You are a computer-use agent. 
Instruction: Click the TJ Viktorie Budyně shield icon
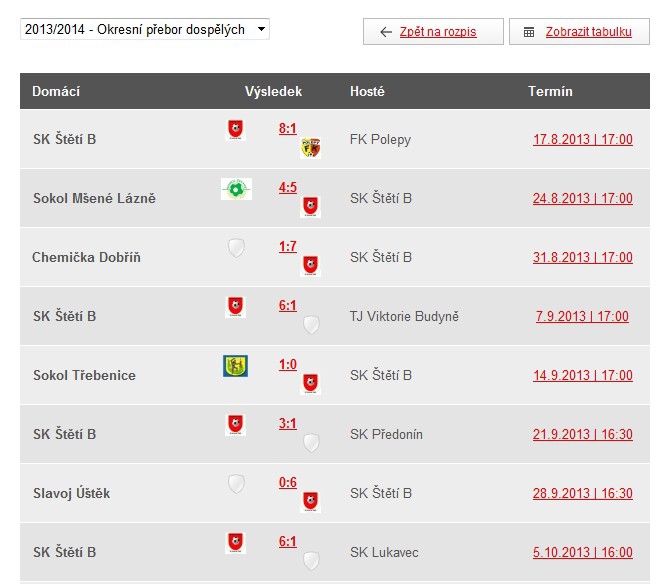click(x=311, y=325)
